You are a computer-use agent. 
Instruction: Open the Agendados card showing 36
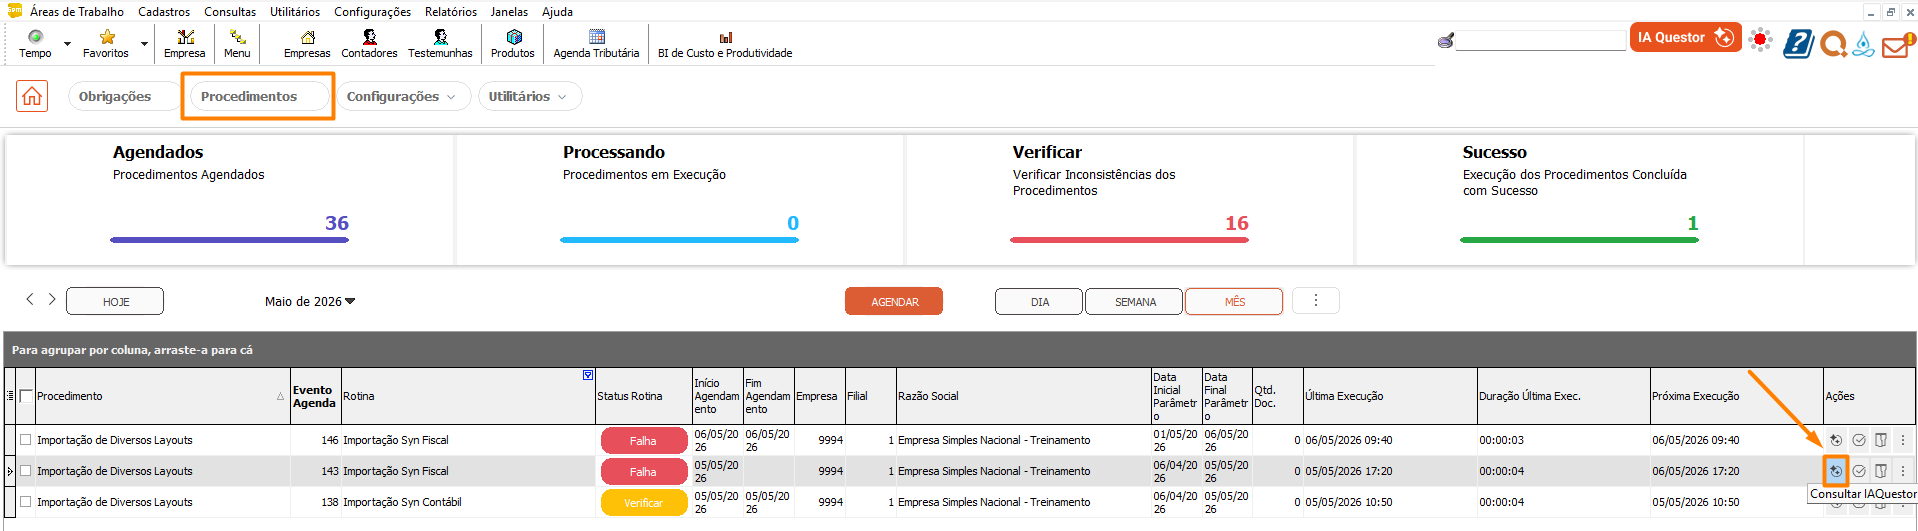(x=230, y=200)
